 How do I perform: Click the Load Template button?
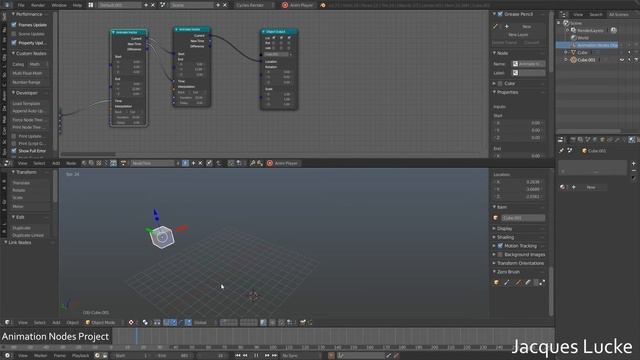click(x=30, y=104)
